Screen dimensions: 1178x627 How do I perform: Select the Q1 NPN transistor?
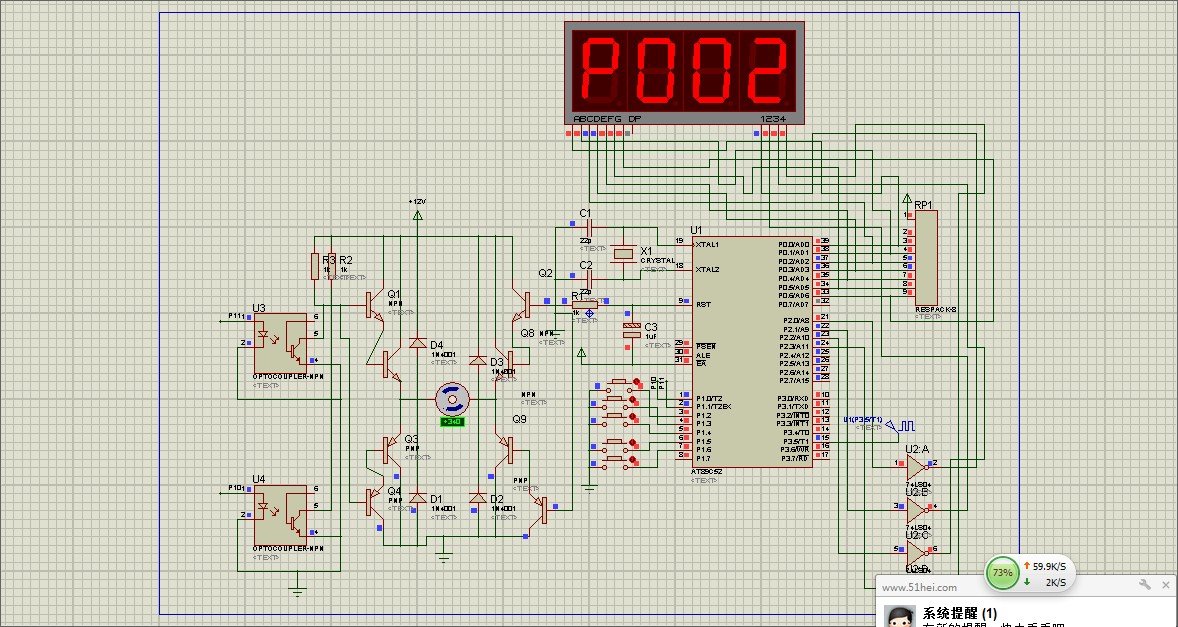pos(372,304)
